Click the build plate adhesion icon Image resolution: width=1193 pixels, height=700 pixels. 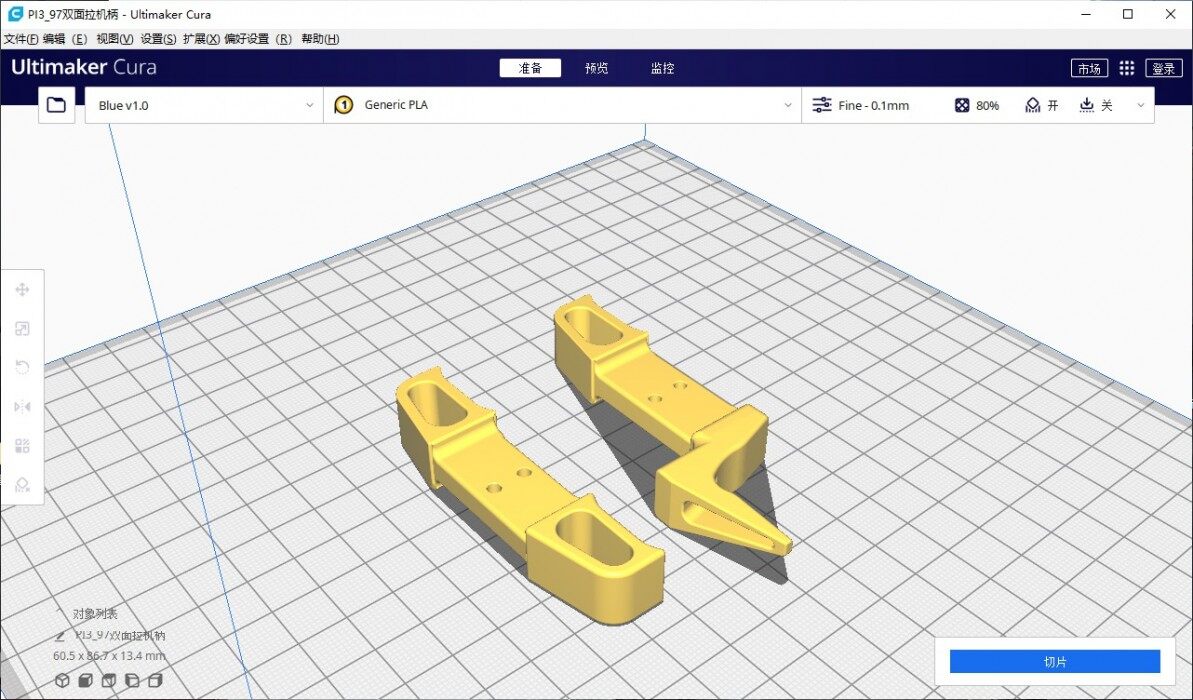1086,105
